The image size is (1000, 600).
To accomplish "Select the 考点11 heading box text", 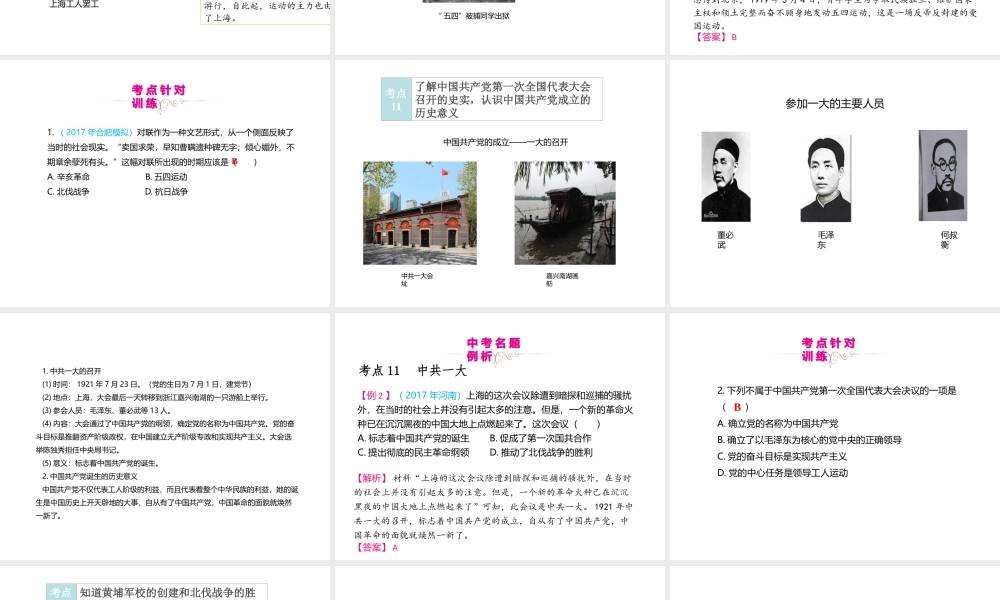I will [503, 99].
